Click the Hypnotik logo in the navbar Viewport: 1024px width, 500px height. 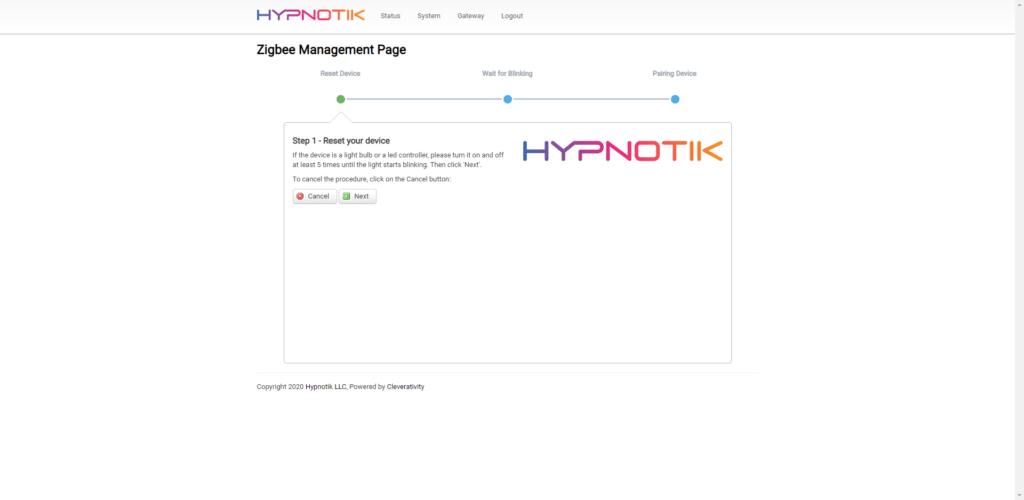click(311, 15)
